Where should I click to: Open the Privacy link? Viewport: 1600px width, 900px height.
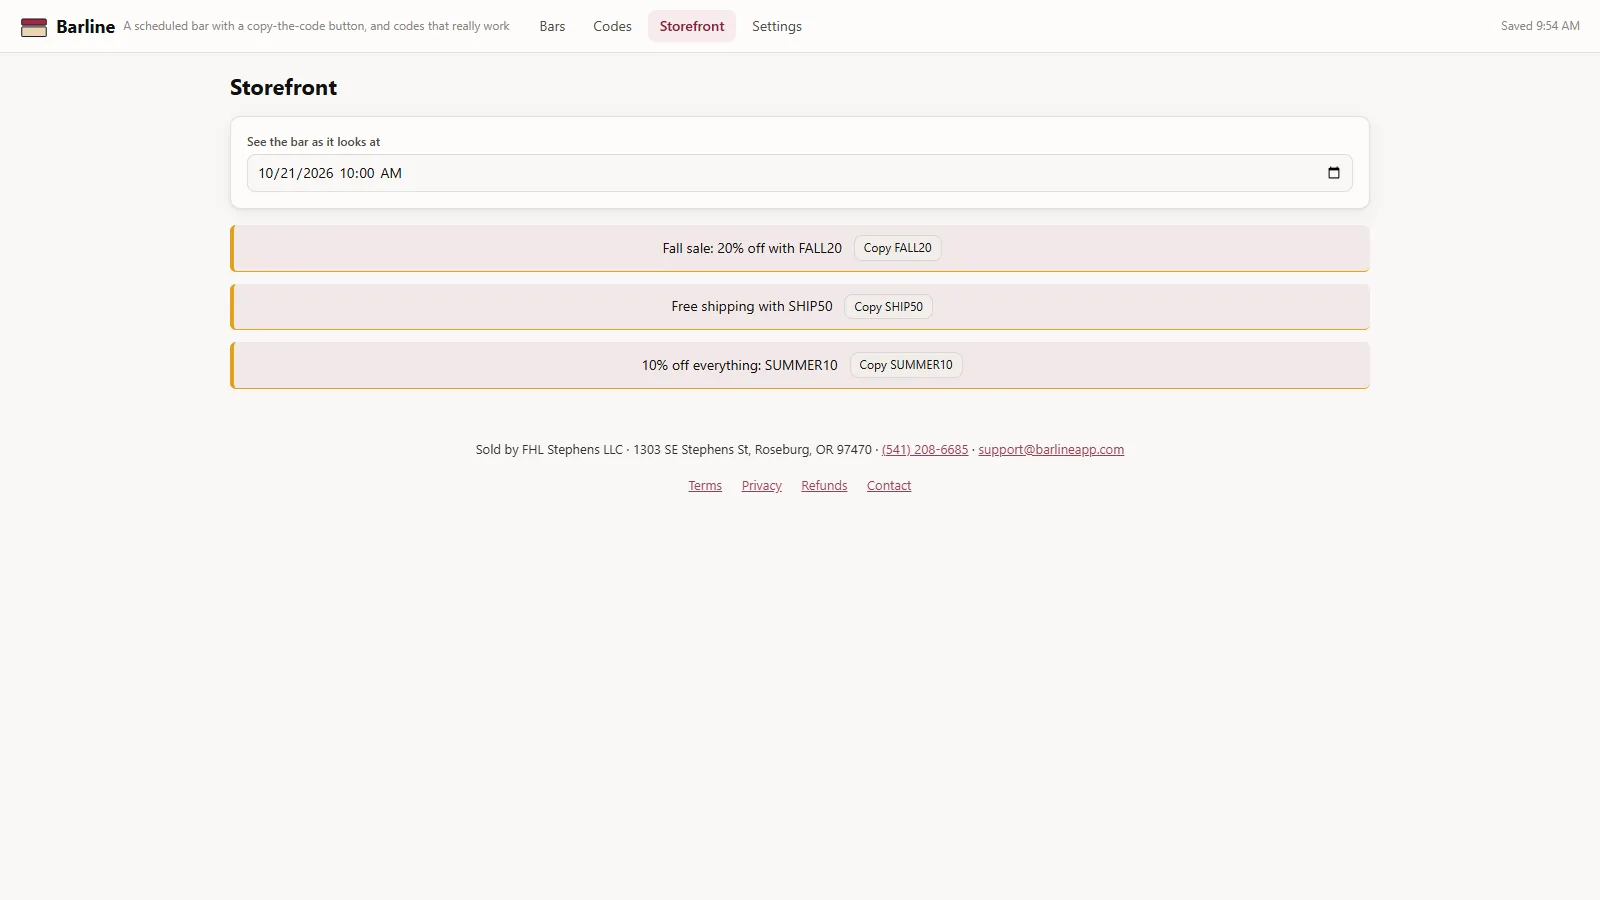pos(762,486)
